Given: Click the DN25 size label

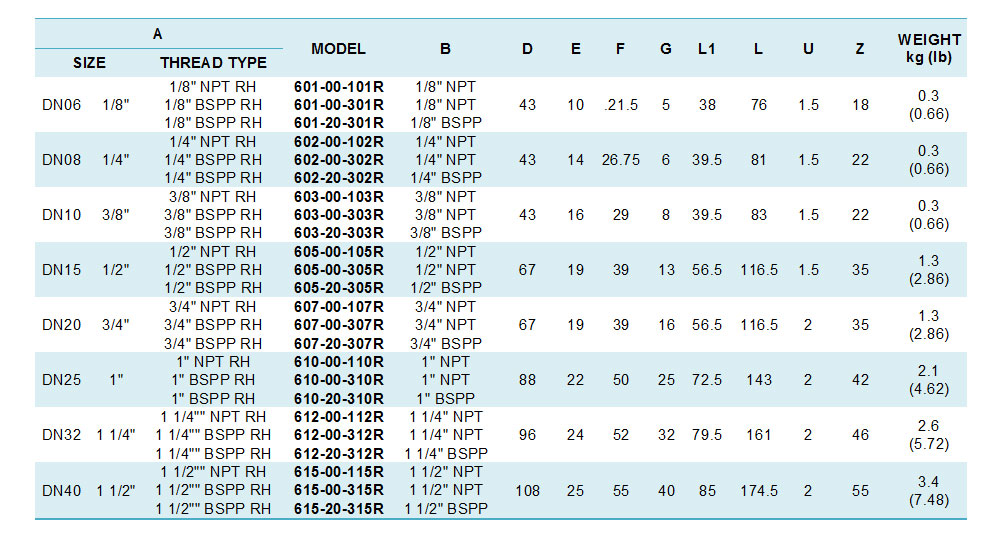Looking at the screenshot, I should tap(62, 379).
